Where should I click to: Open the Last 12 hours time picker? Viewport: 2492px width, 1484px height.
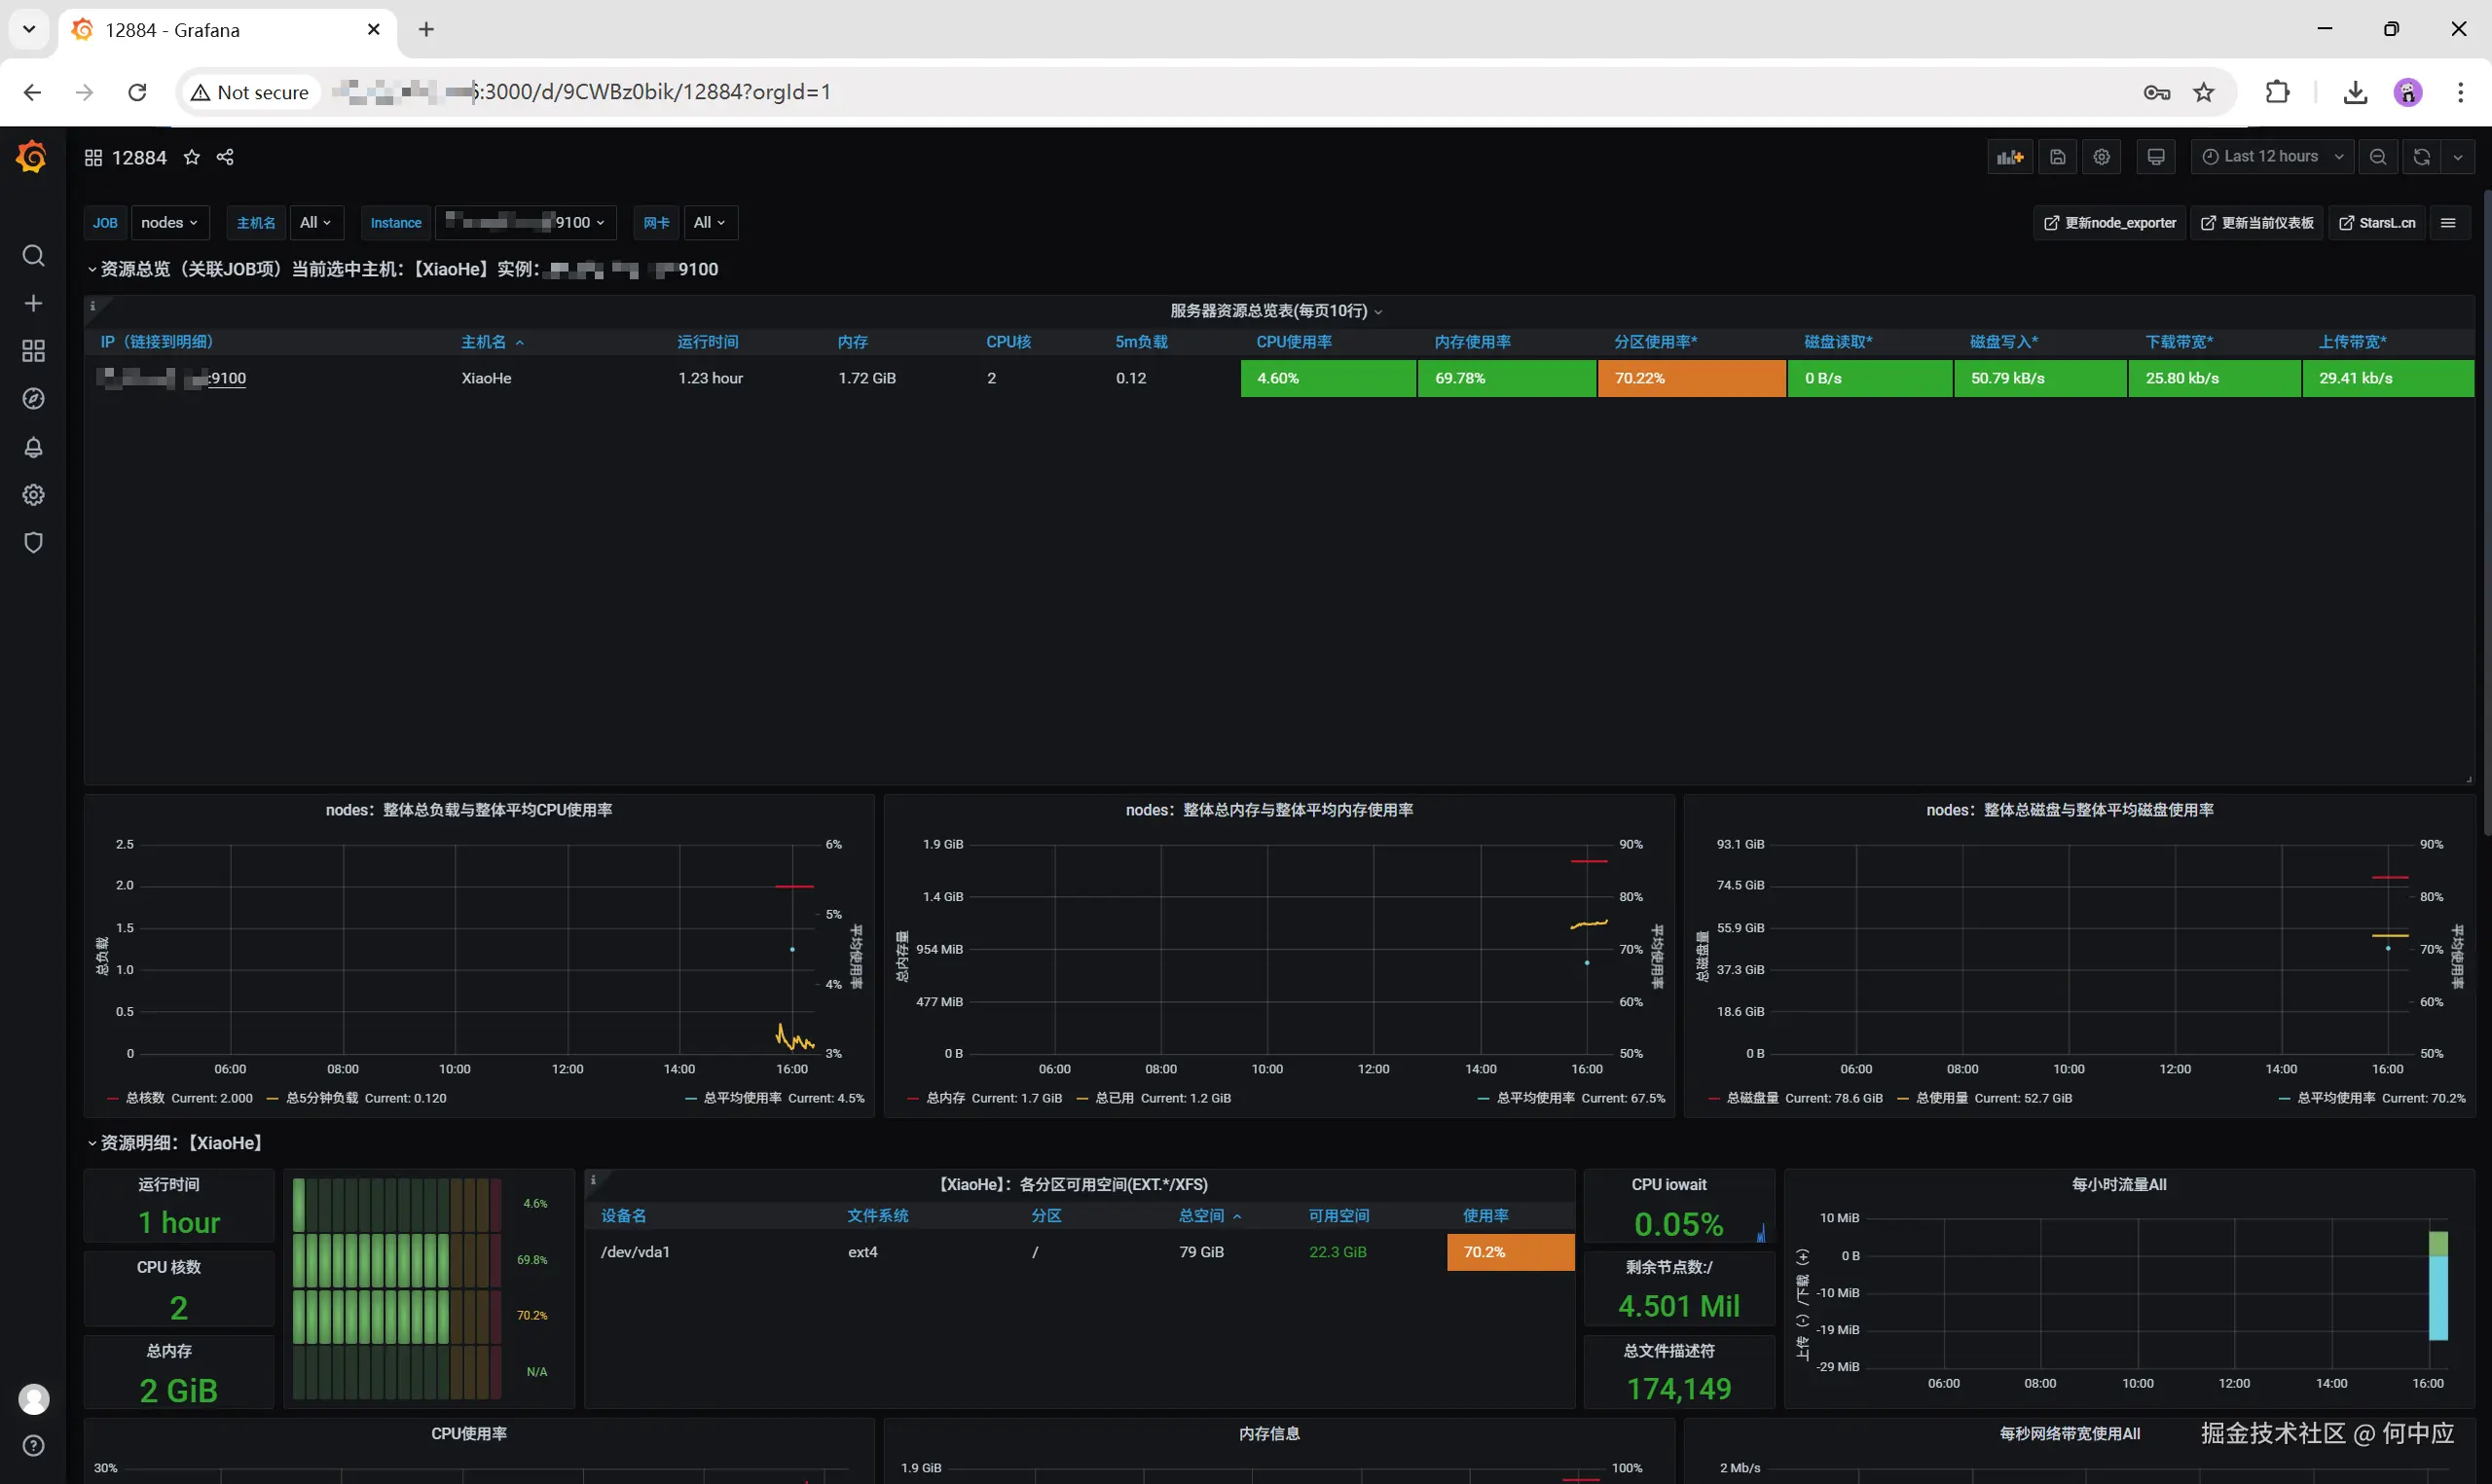point(2273,157)
